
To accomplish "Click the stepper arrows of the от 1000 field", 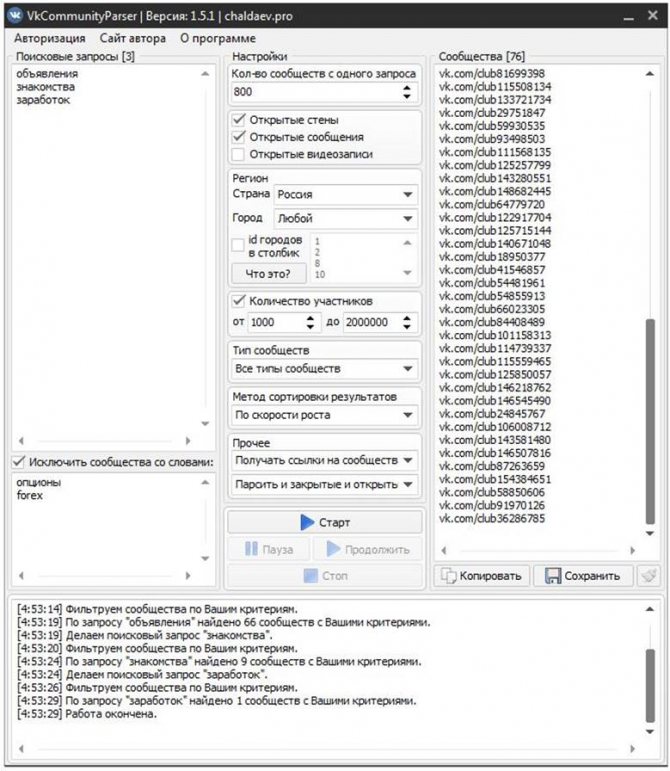I will click(310, 323).
